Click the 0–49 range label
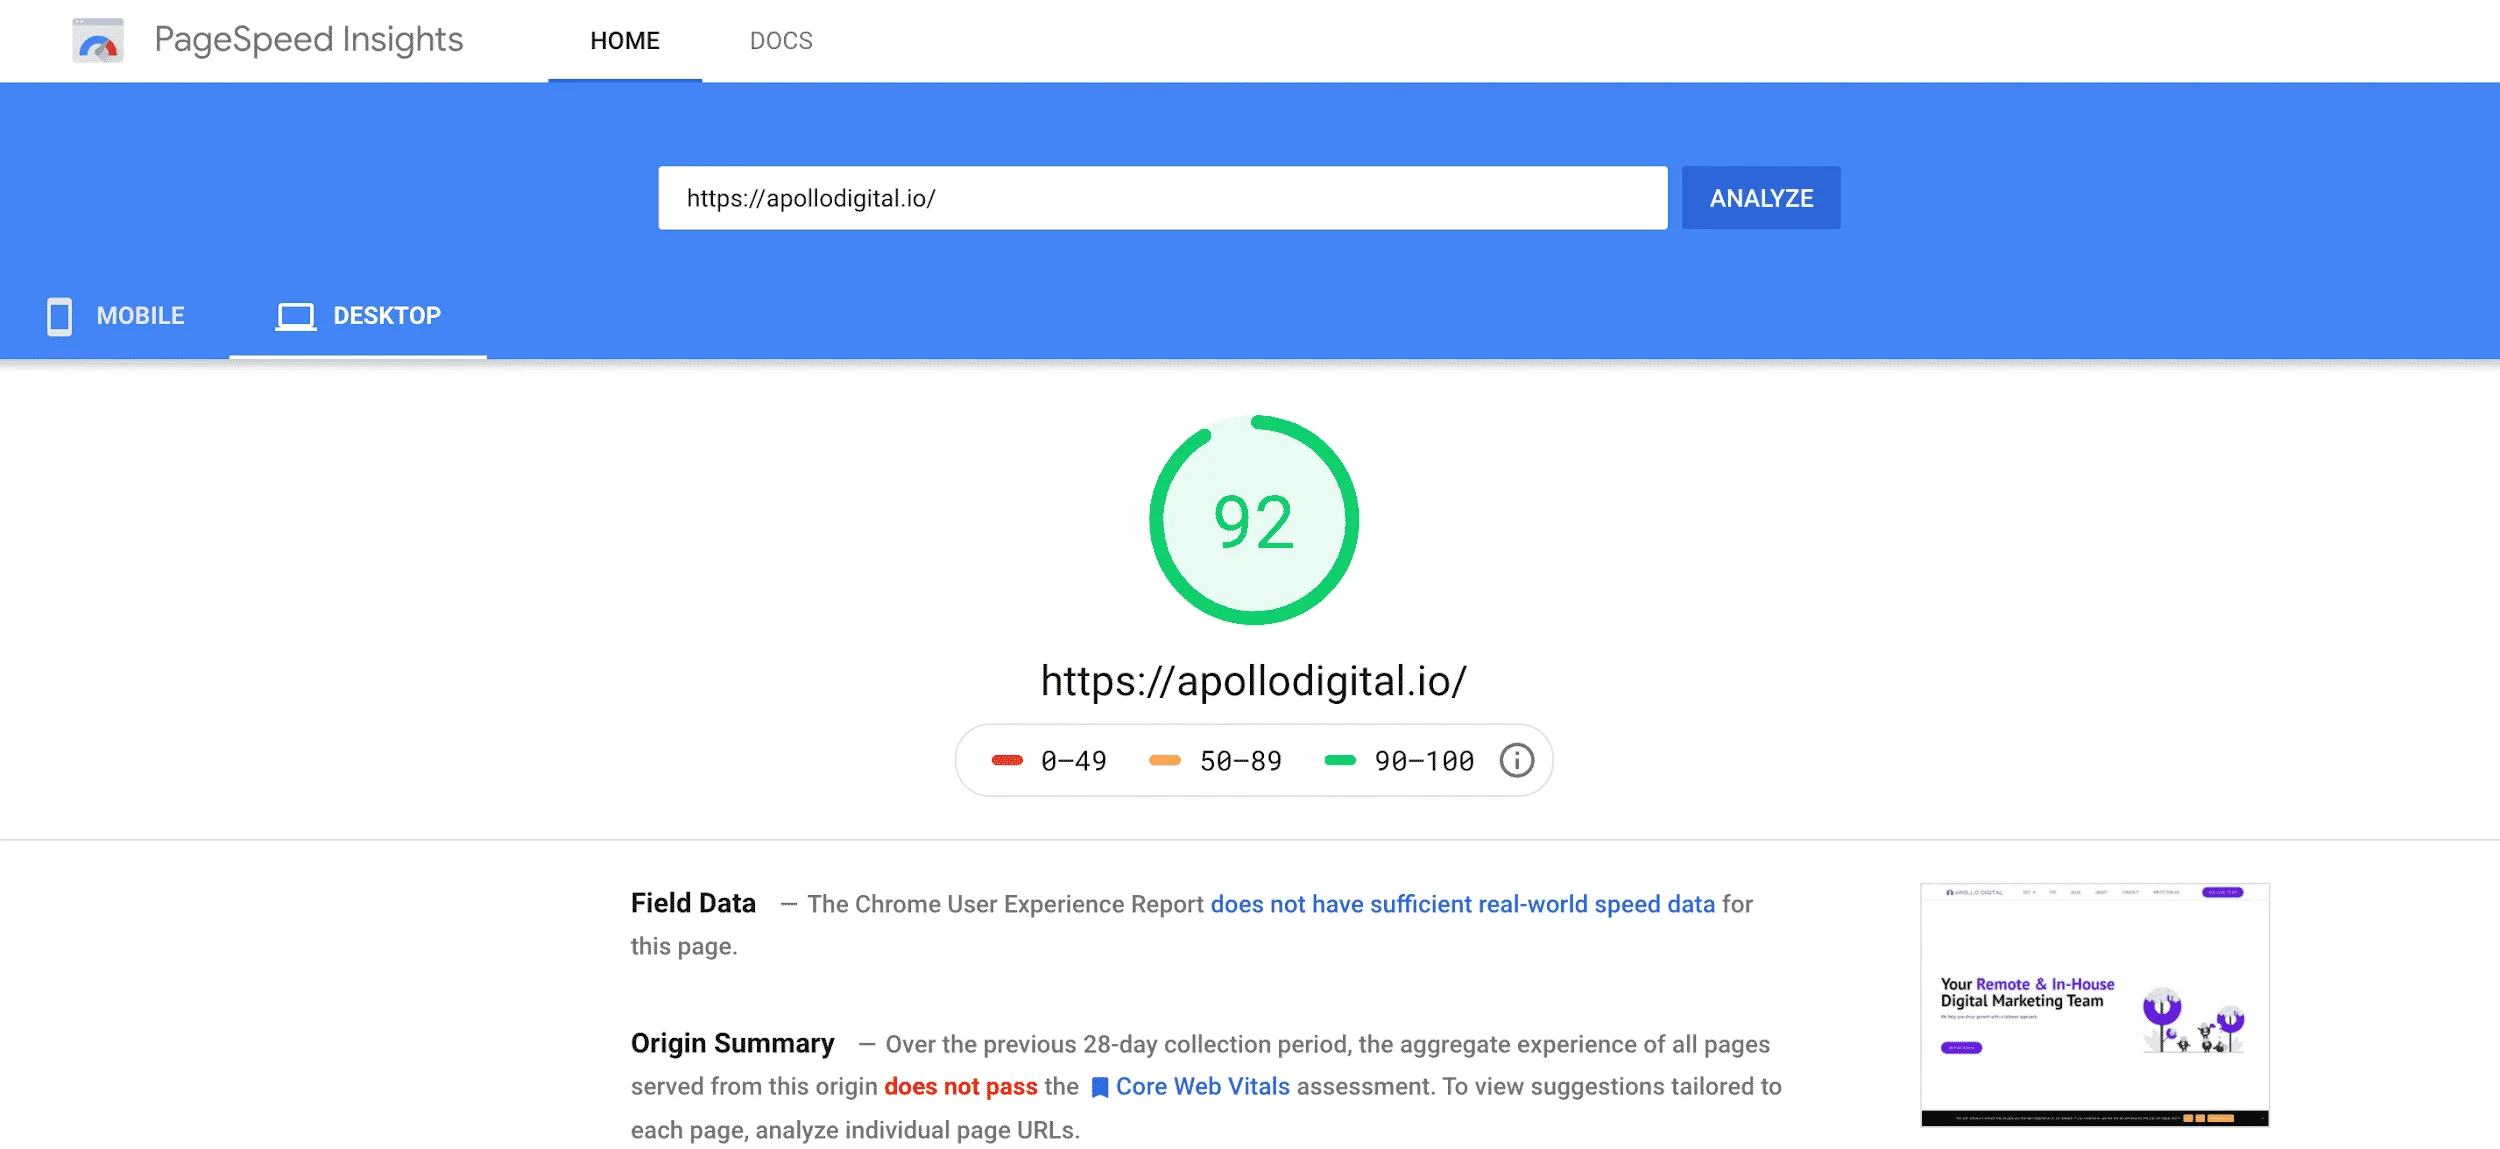This screenshot has height=1149, width=2500. click(x=1074, y=762)
